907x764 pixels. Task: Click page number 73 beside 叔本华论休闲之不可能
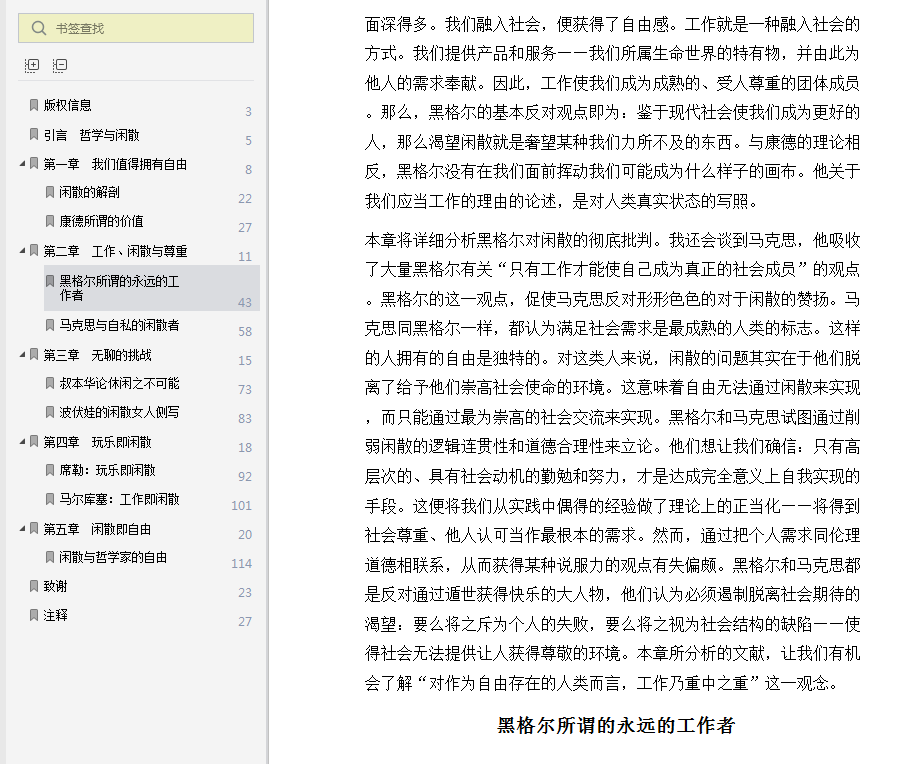(x=245, y=389)
